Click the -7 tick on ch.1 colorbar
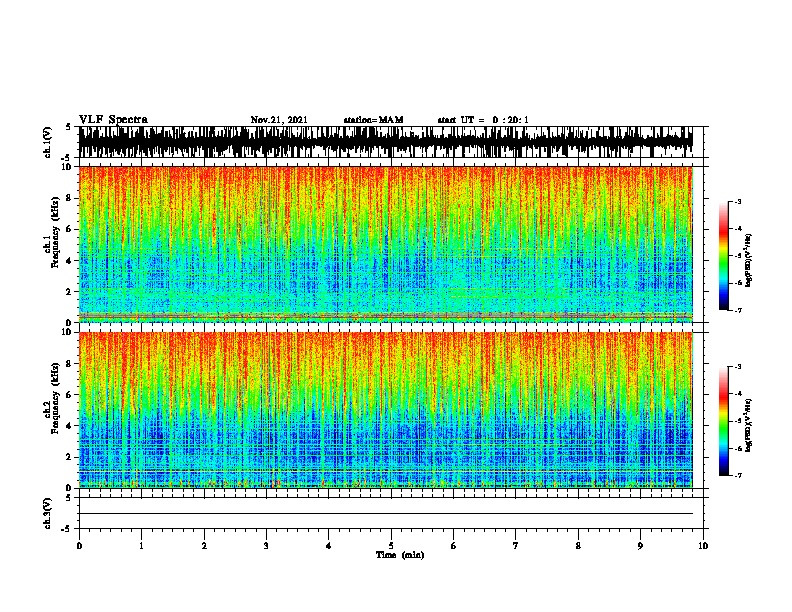 pyautogui.click(x=738, y=310)
